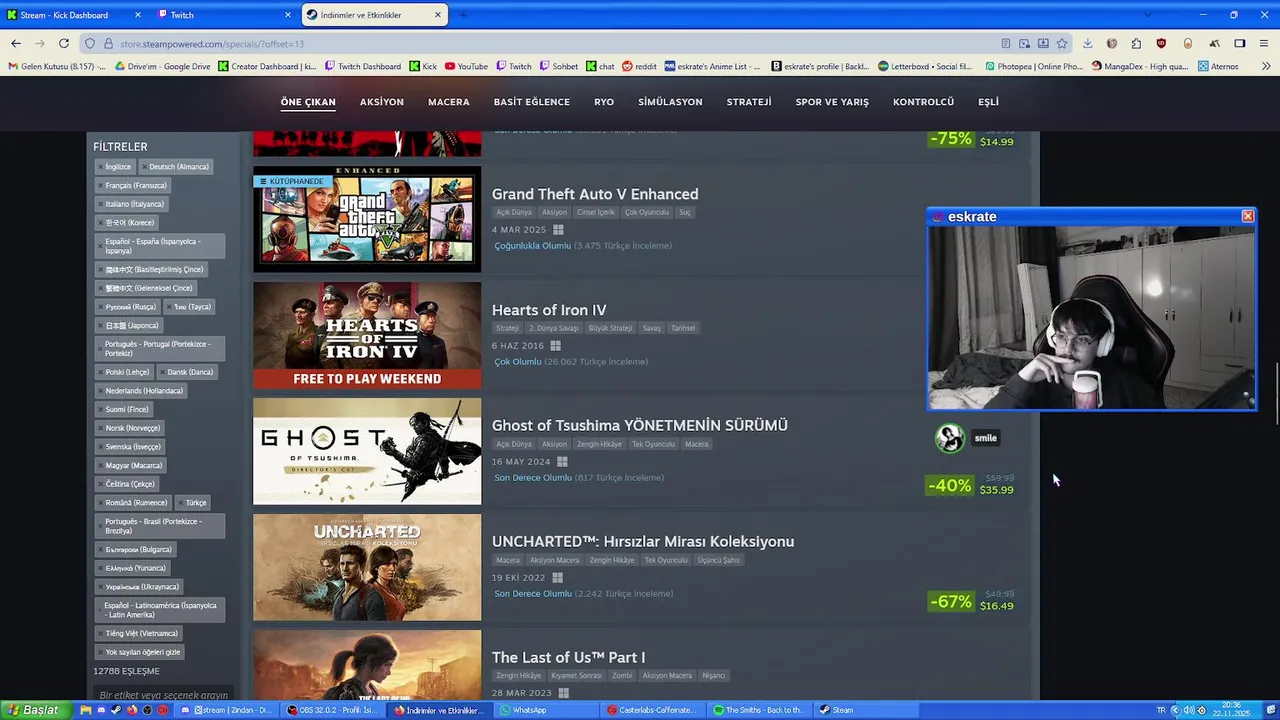Switch to the Twitch browser tab
The height and width of the screenshot is (720, 1280).
(225, 15)
